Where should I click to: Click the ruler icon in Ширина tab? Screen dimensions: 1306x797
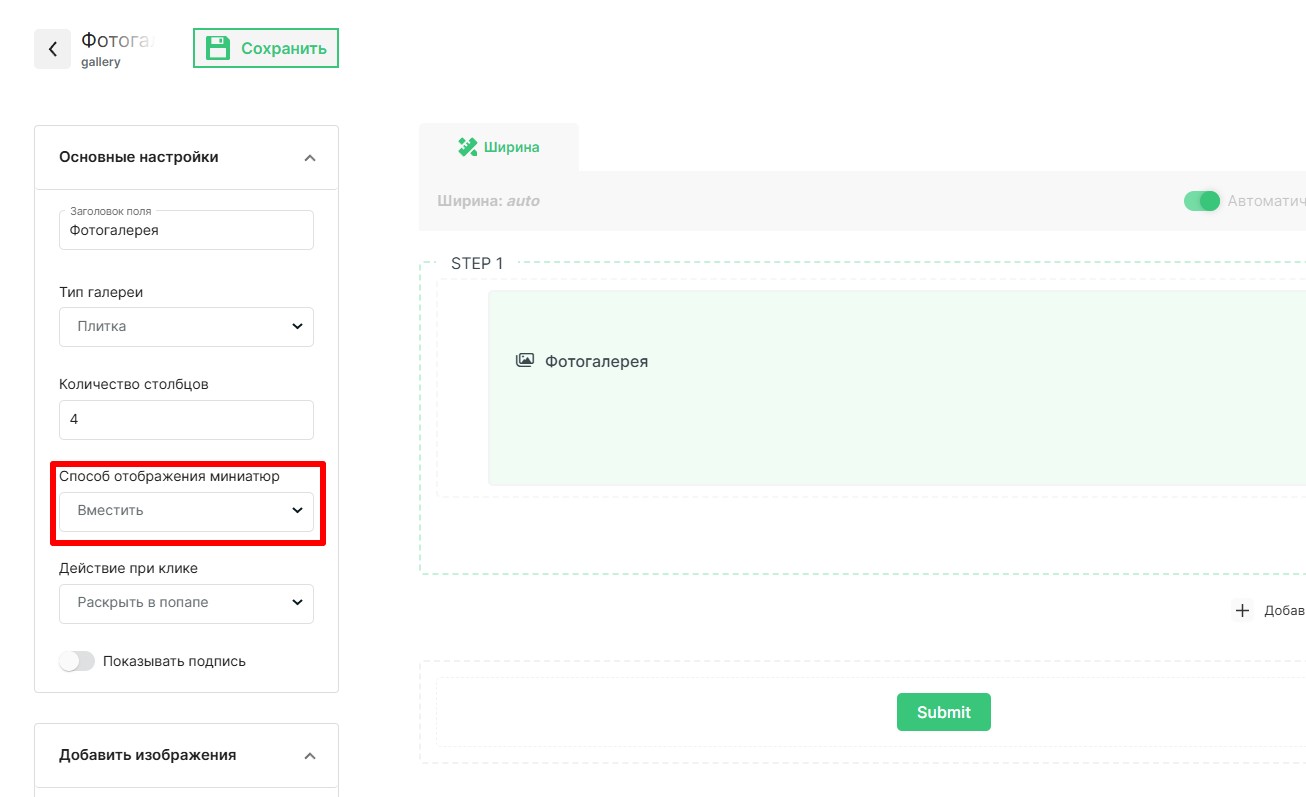pos(467,147)
